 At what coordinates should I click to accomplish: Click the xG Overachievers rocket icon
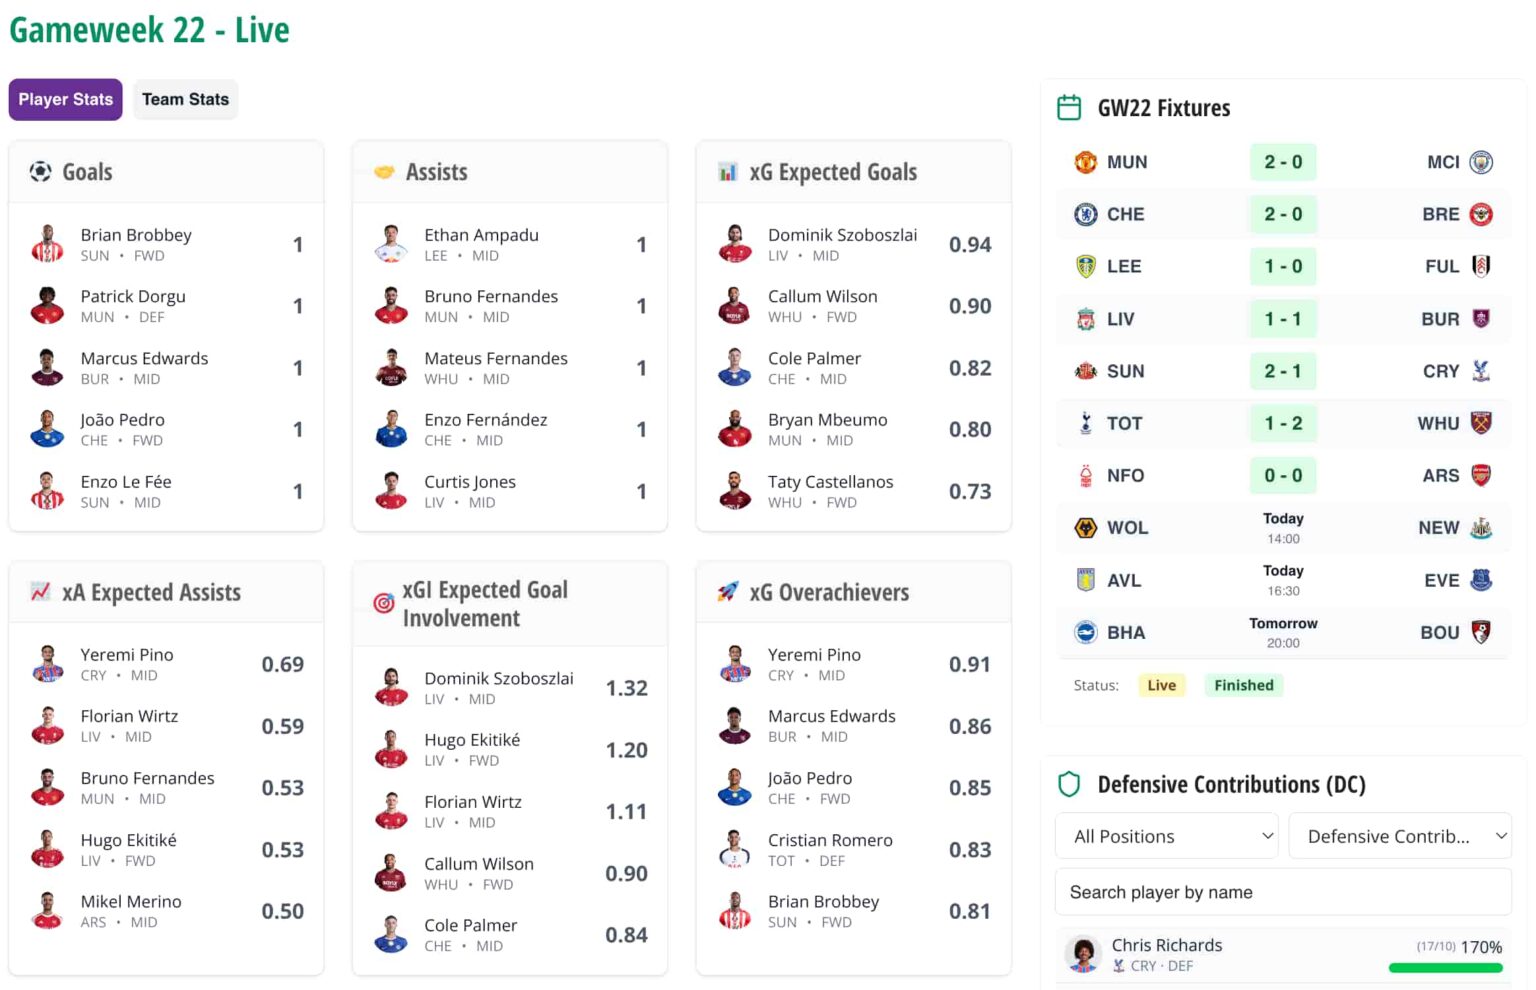[x=728, y=592]
